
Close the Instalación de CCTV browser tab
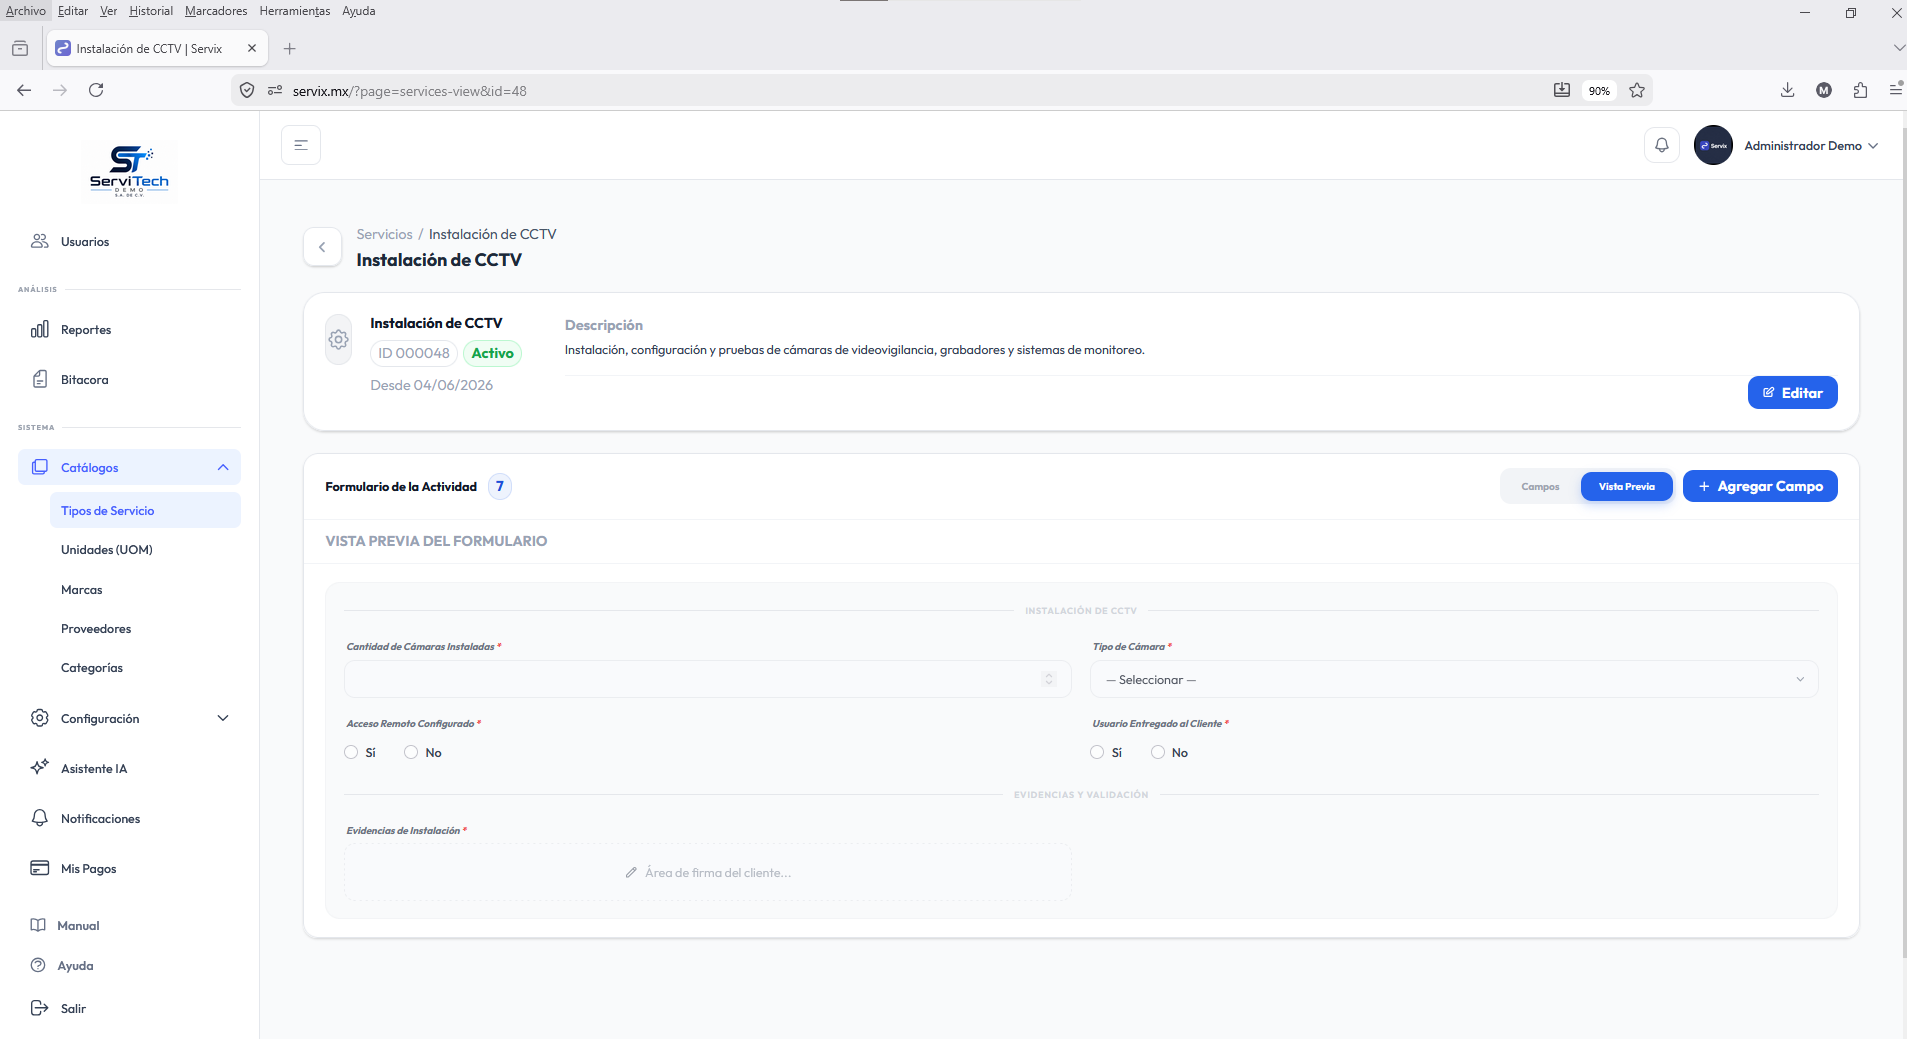coord(252,48)
